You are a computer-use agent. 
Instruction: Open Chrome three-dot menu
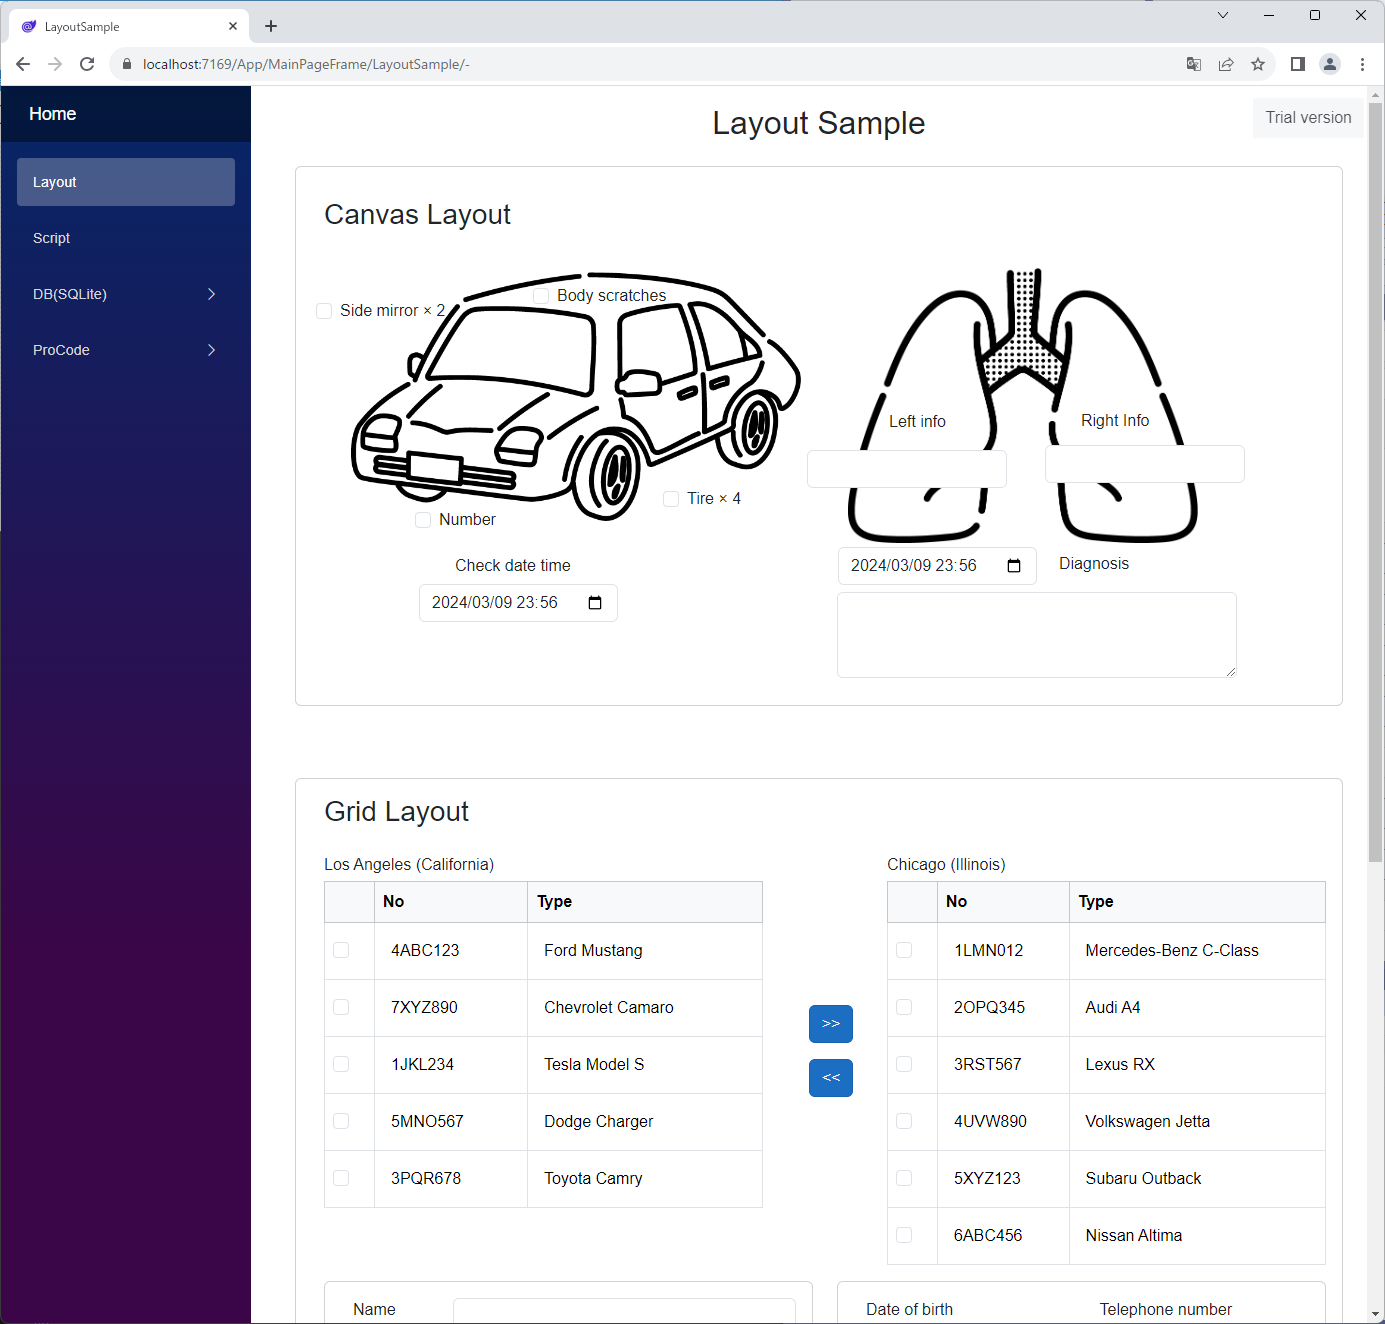[x=1362, y=64]
